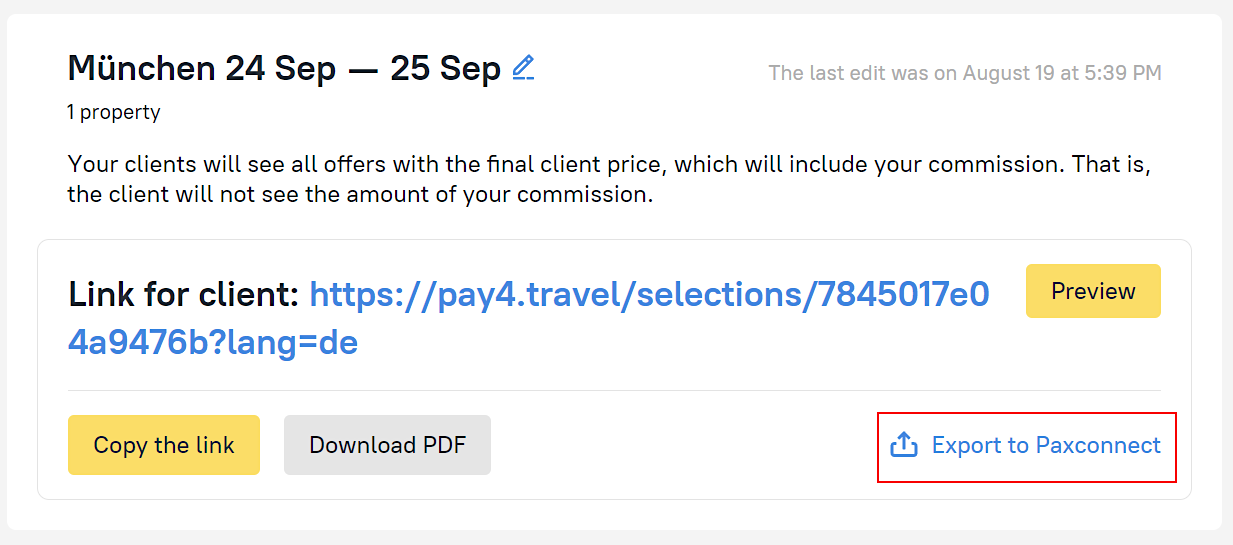Click the 'München' city name in the title
The height and width of the screenshot is (545, 1233).
141,69
